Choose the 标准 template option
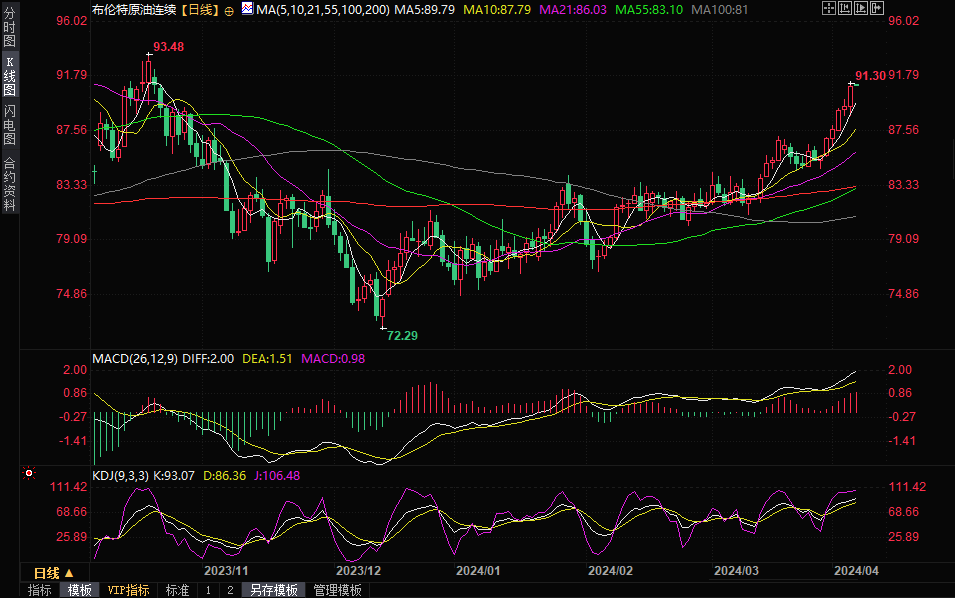 [x=177, y=590]
